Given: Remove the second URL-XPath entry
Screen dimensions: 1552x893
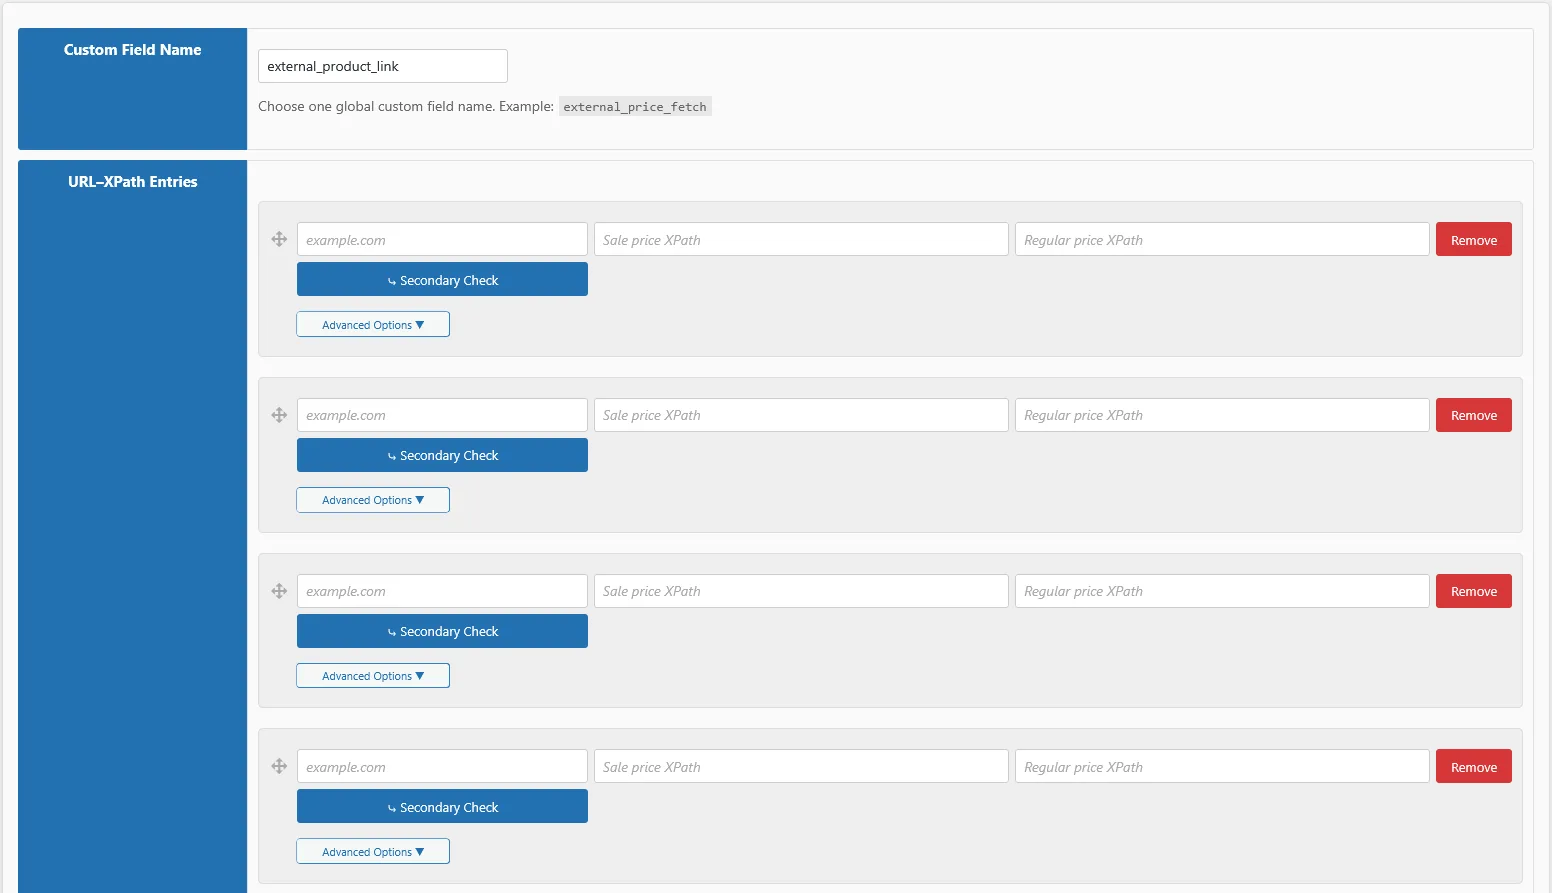Looking at the screenshot, I should [x=1474, y=415].
